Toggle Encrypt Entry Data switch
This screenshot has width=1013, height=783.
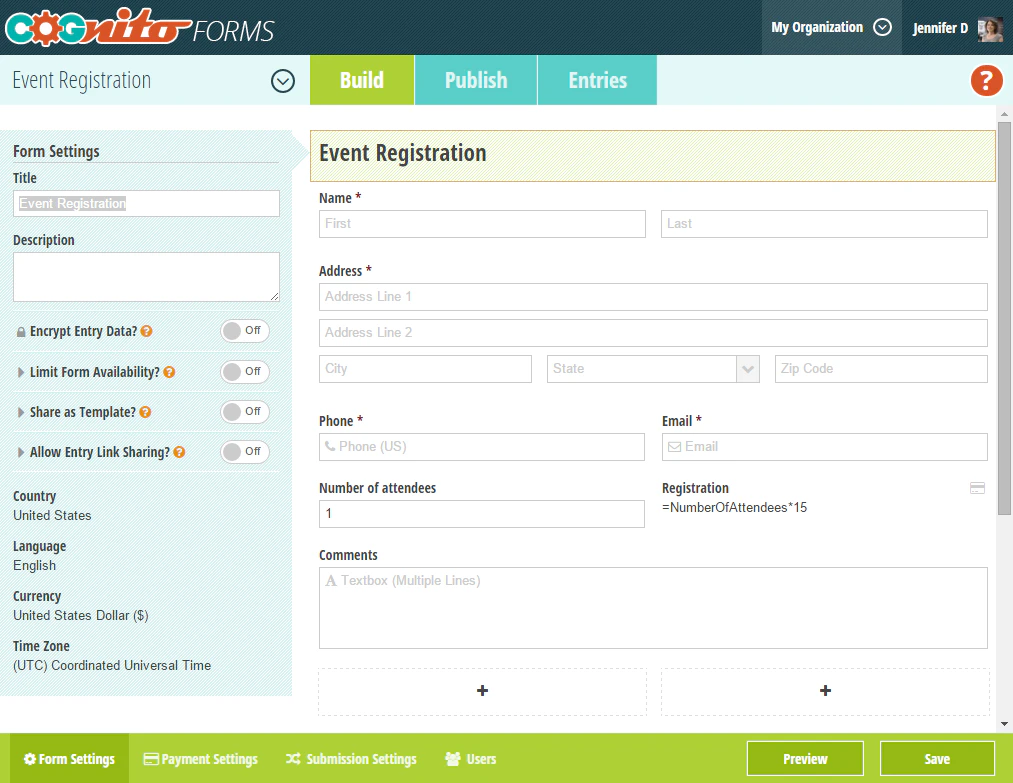(245, 331)
